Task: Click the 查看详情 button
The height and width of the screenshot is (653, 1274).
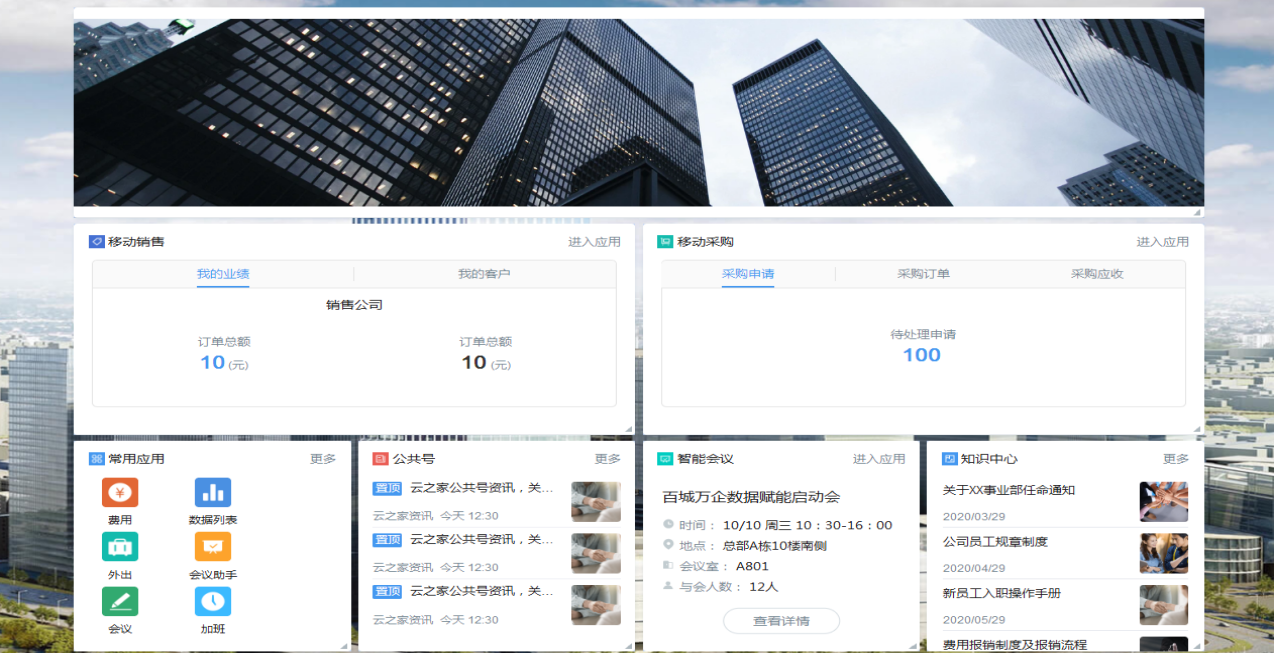Action: [x=781, y=621]
